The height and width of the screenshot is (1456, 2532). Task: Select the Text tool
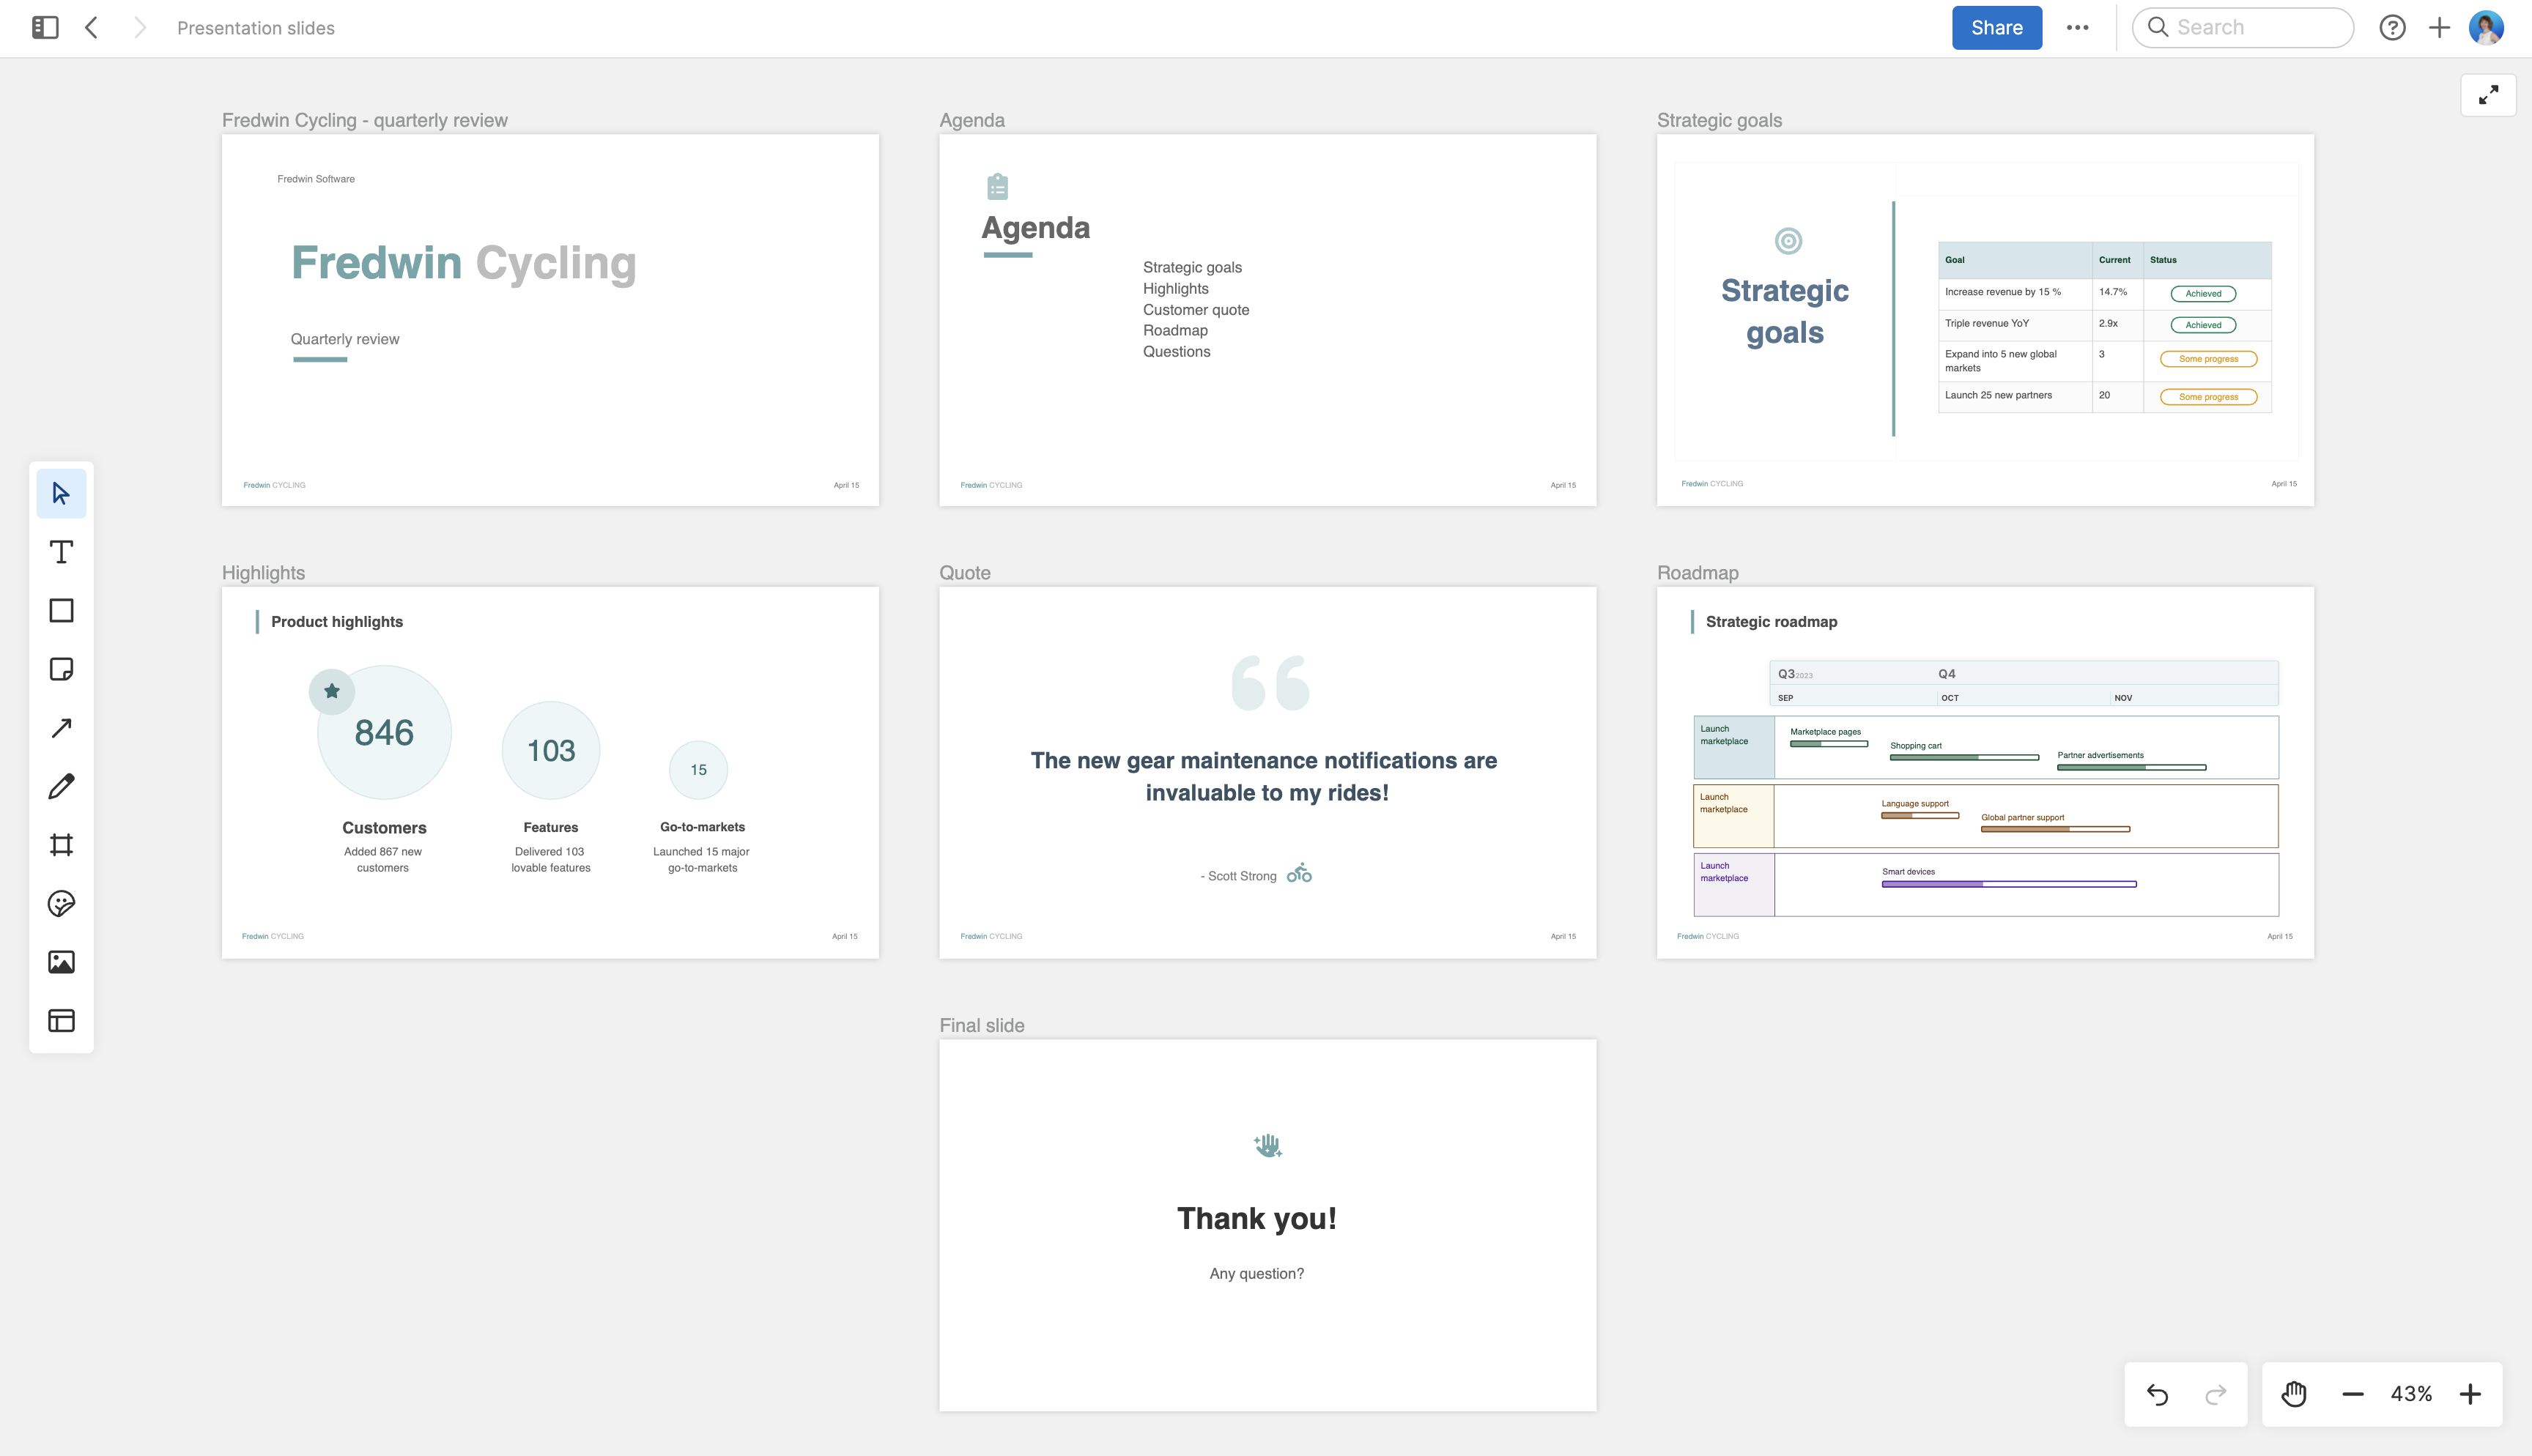61,552
